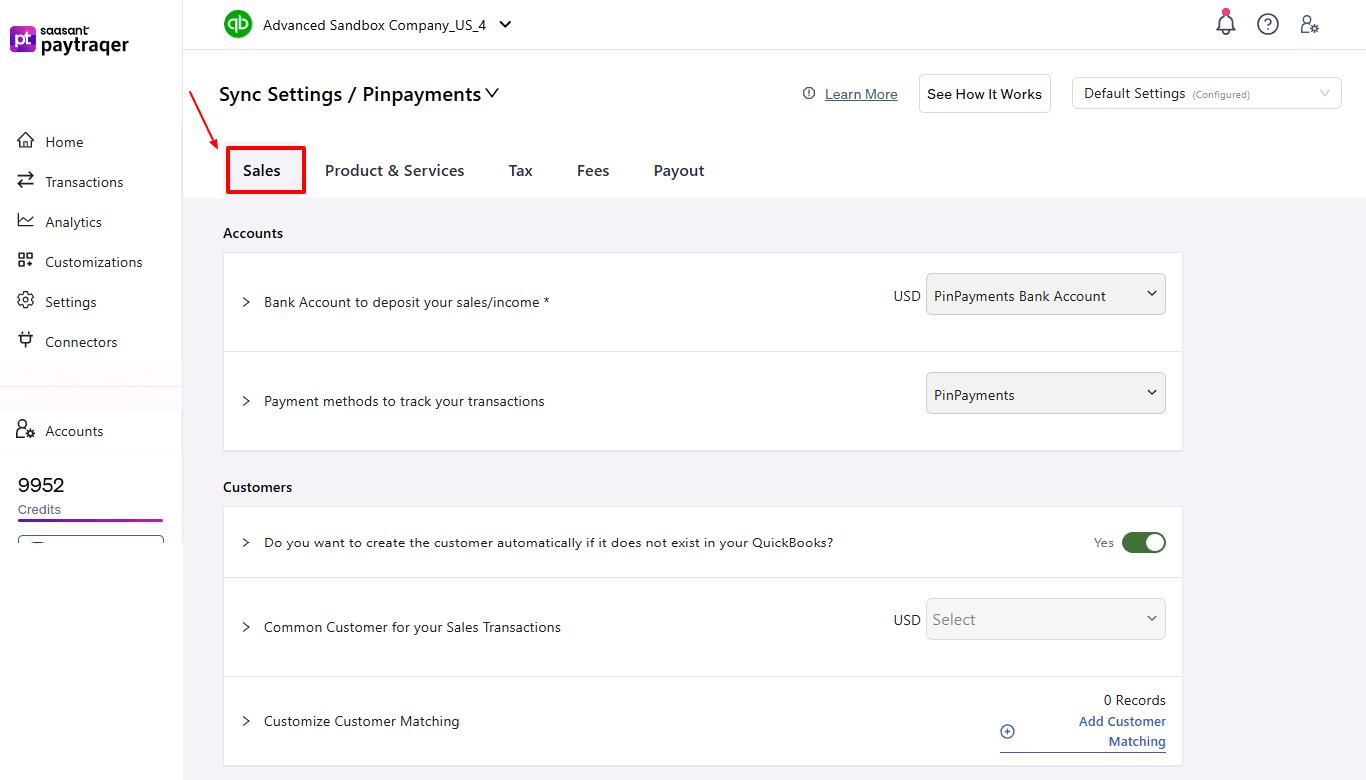Screen dimensions: 1366x780
Task: Open the Payout tab
Action: (x=678, y=170)
